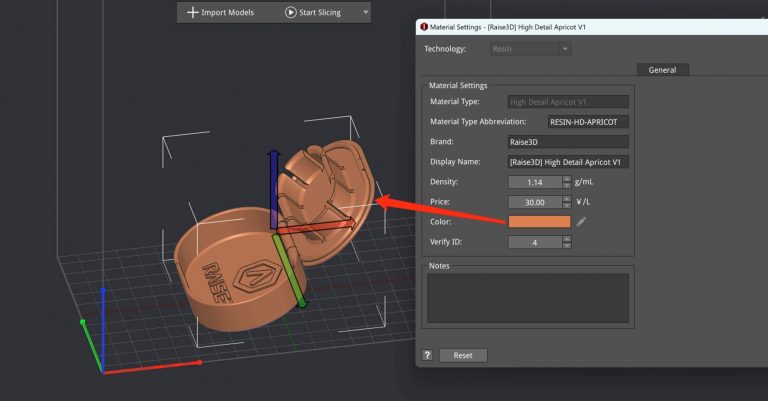Decrease Price with the down stepper
This screenshot has height=401, width=768.
[x=567, y=206]
